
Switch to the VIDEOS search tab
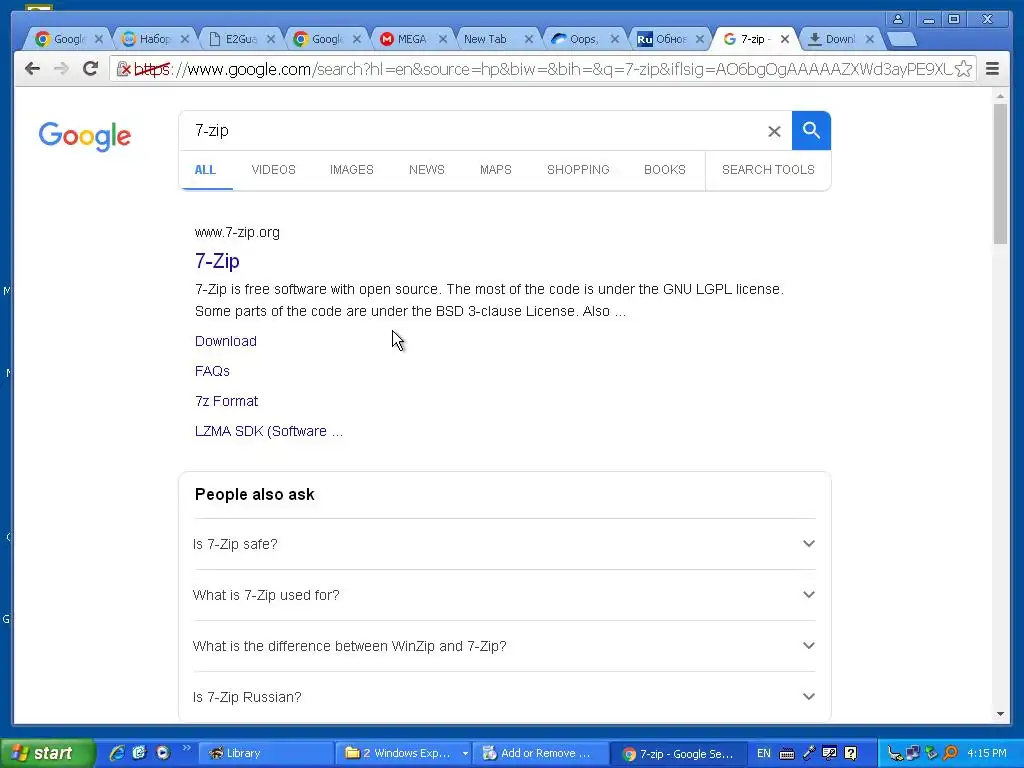pos(274,170)
